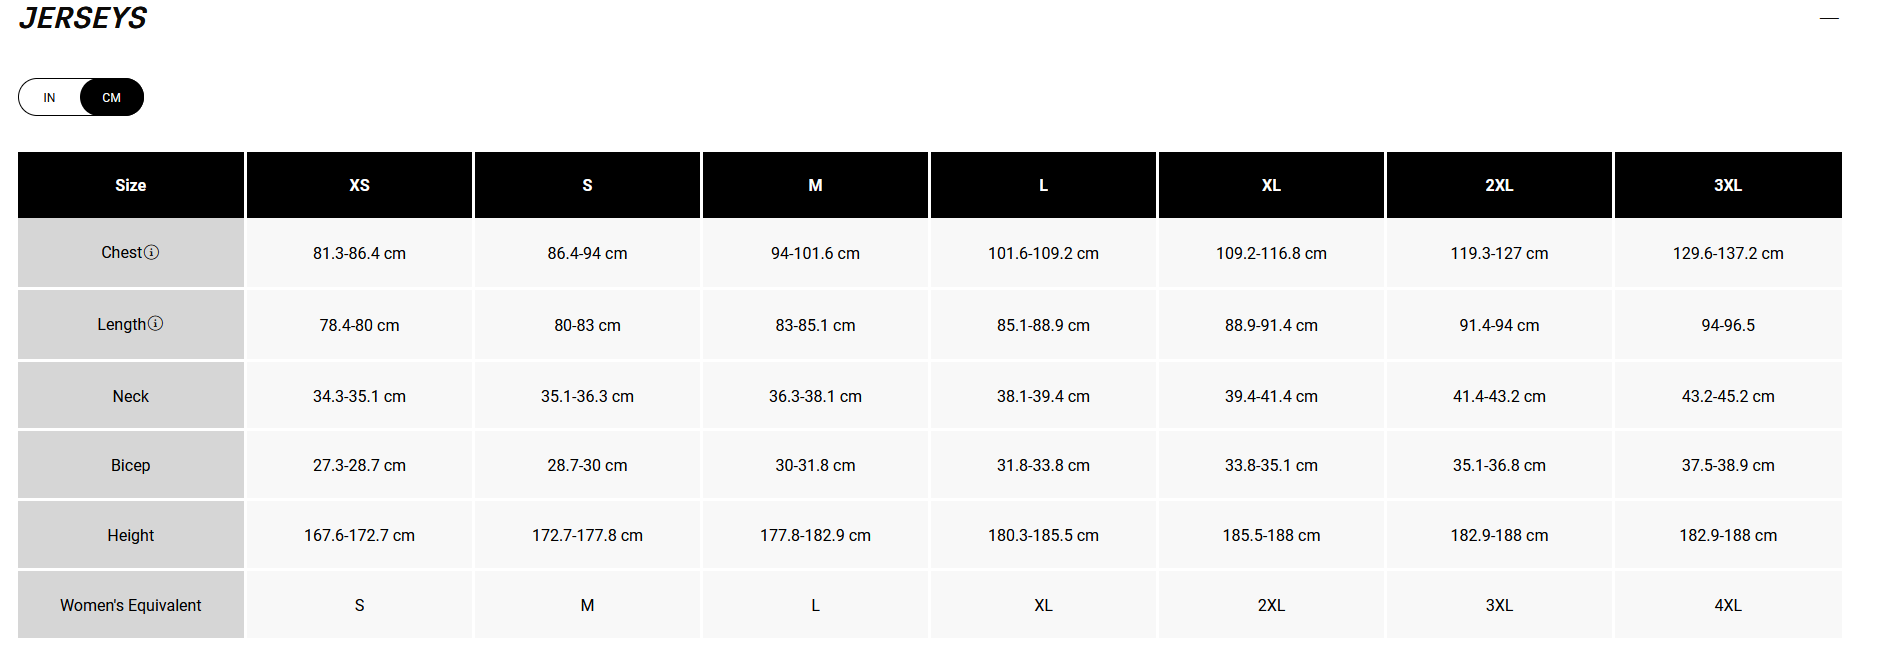
Task: Select the CM unit option
Action: tap(111, 97)
